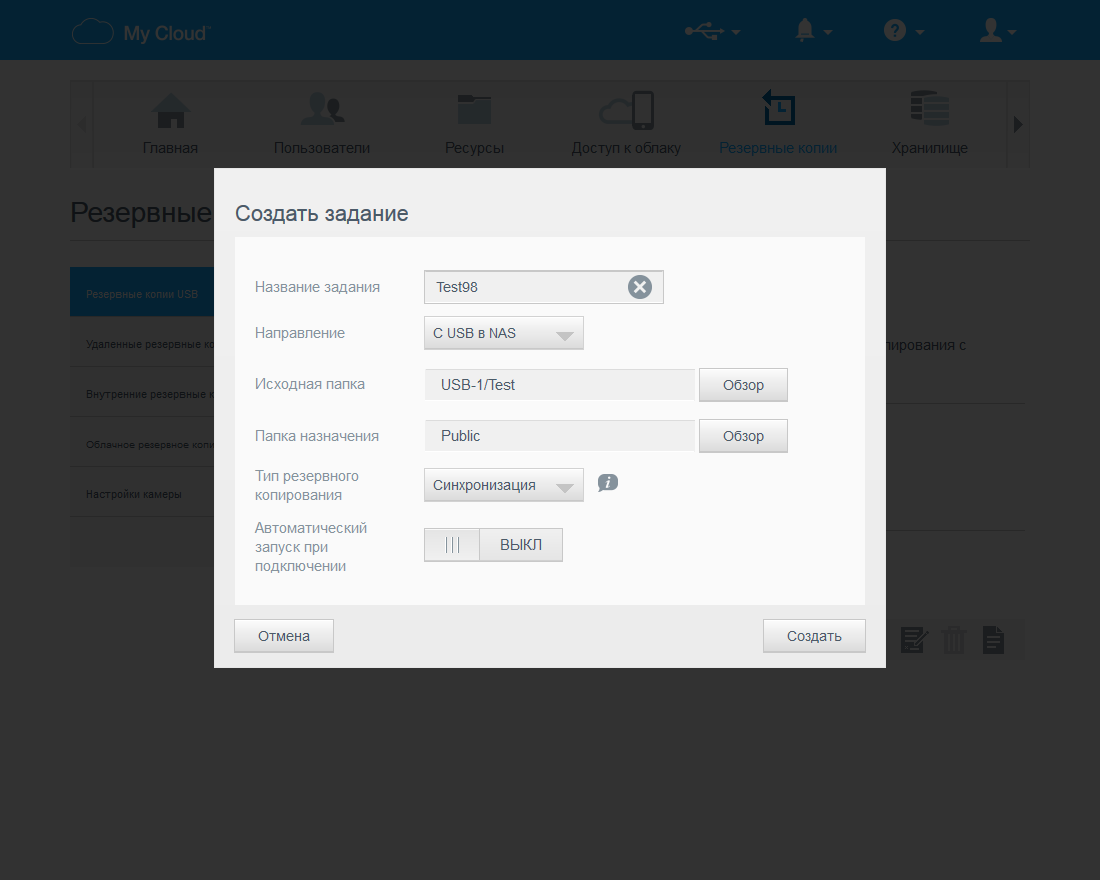Browse for source folder with Обзор
Screen dimensions: 1100x880
(743, 385)
